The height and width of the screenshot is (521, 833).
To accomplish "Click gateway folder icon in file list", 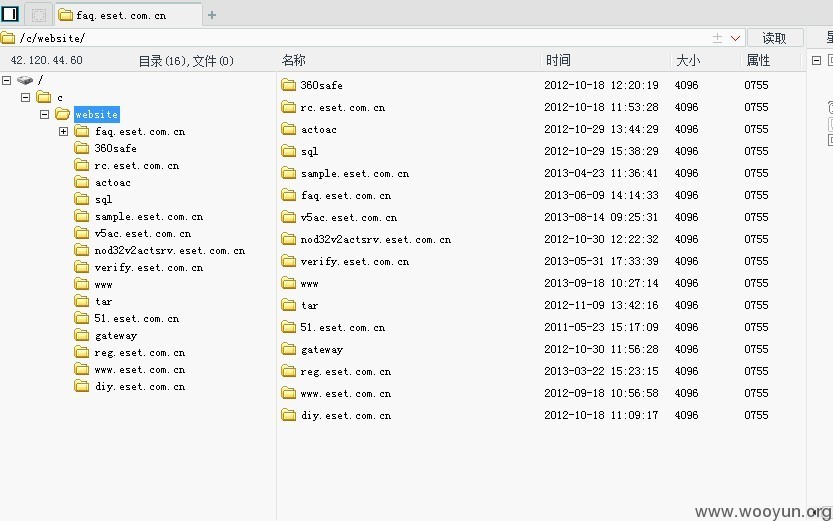I will (288, 349).
